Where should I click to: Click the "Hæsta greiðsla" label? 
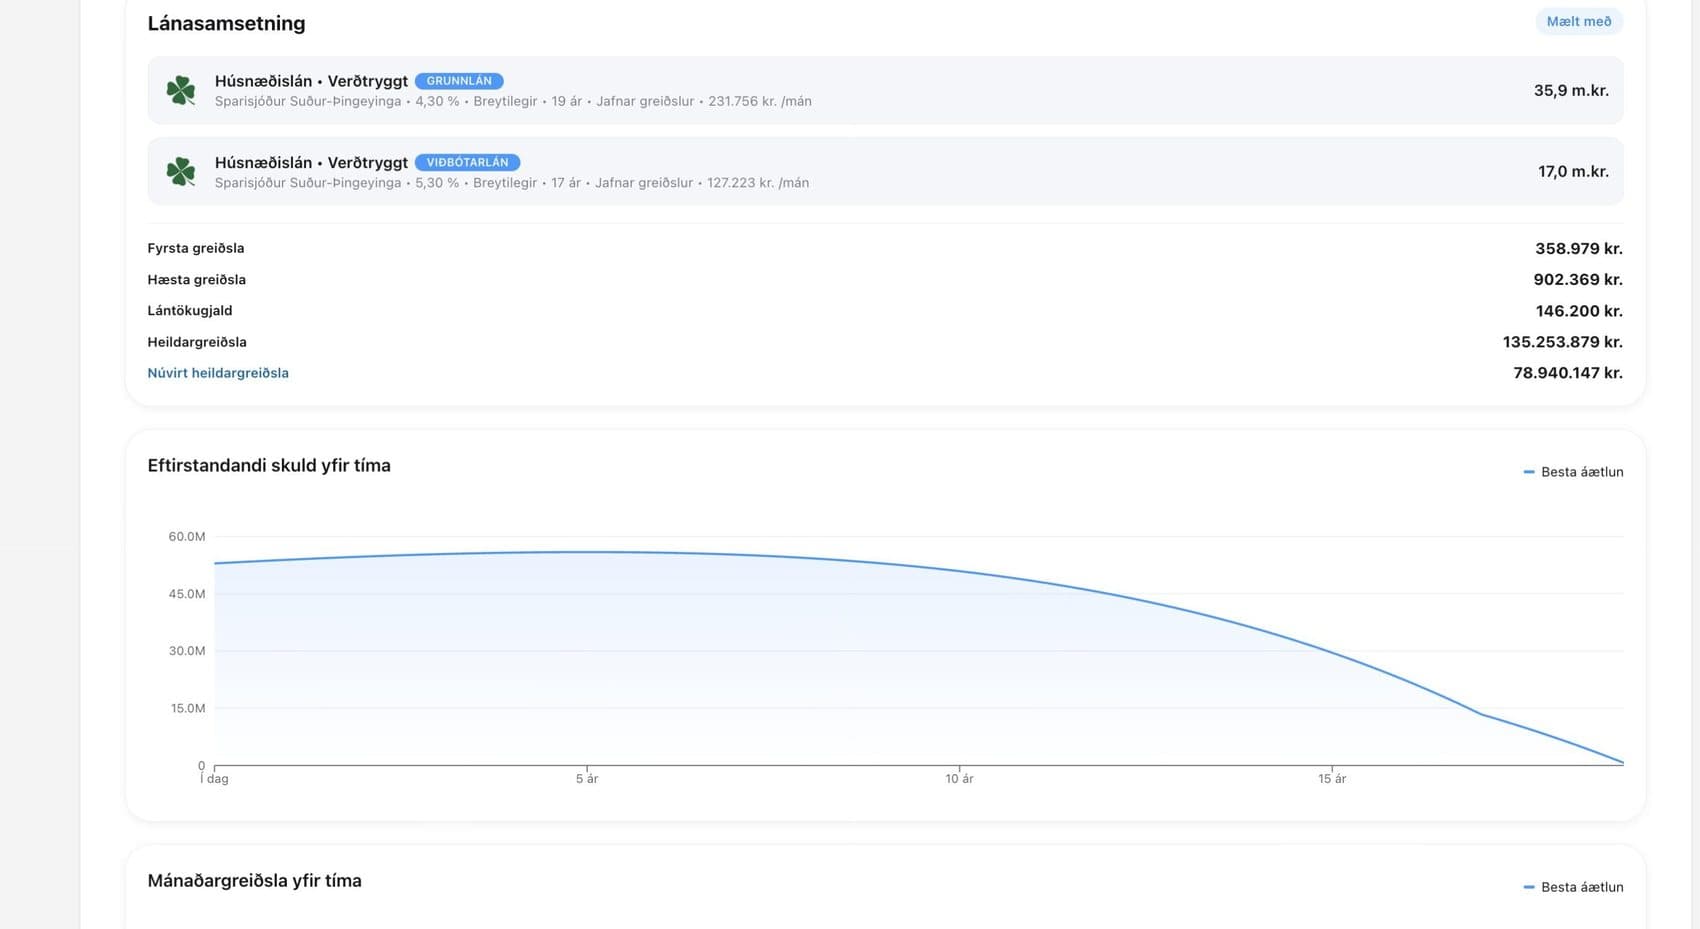196,280
